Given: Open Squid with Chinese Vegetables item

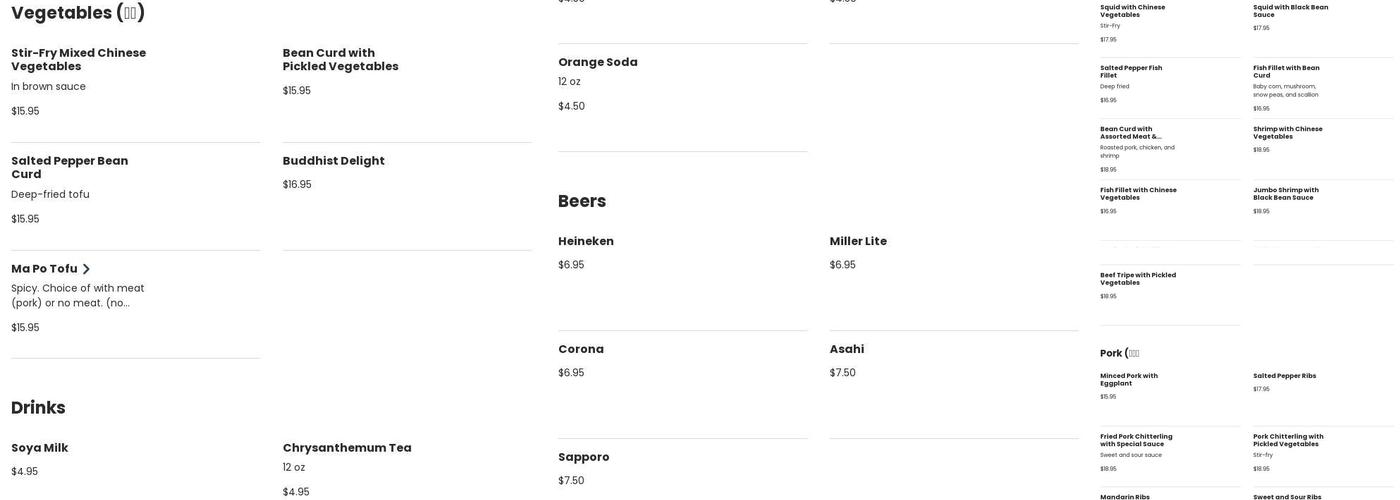Looking at the screenshot, I should (x=1132, y=11).
